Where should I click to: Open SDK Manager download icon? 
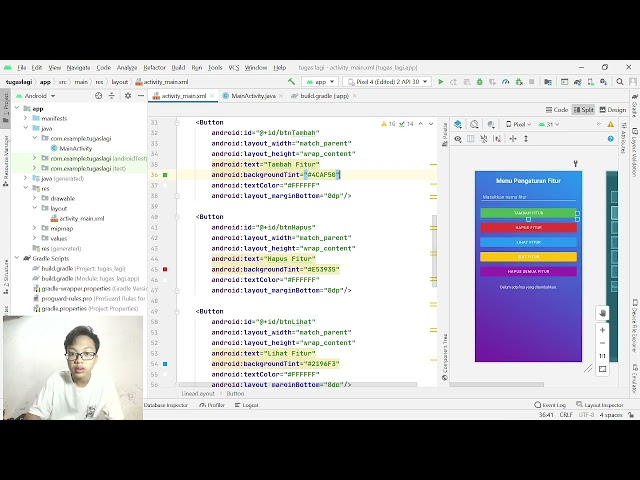[603, 82]
